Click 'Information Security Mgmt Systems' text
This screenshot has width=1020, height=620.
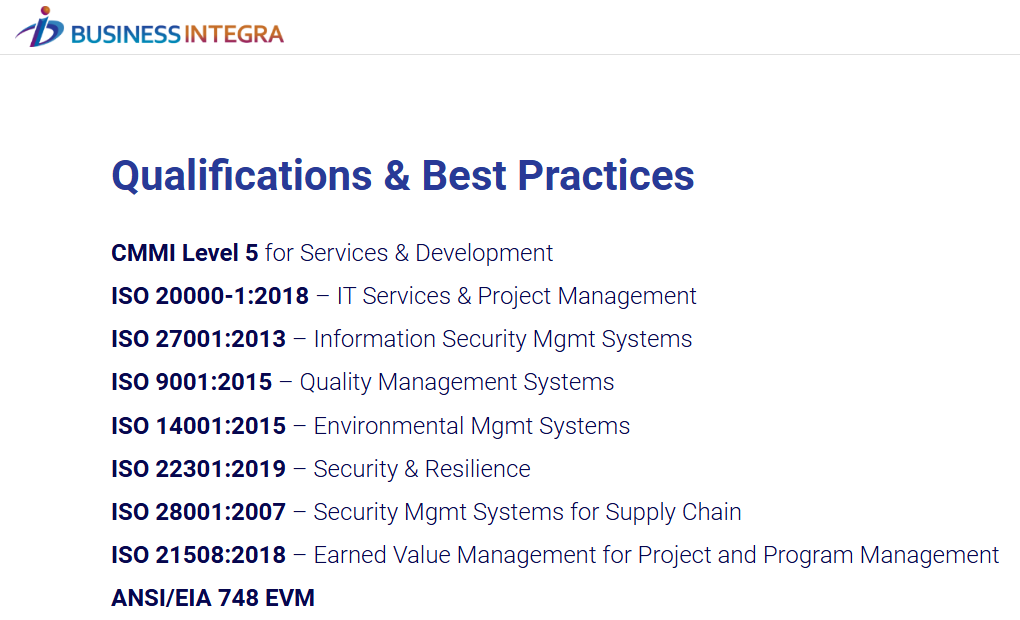[503, 339]
